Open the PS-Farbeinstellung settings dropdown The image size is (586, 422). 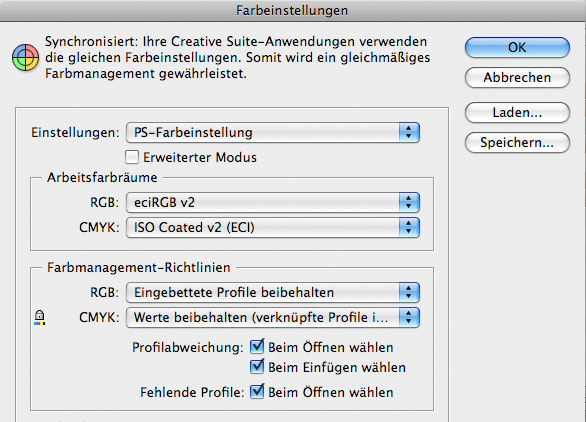point(273,133)
